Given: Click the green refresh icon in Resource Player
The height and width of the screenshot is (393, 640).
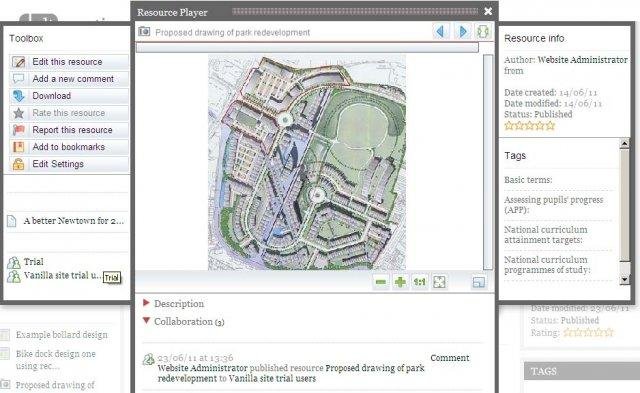Looking at the screenshot, I should pyautogui.click(x=483, y=31).
